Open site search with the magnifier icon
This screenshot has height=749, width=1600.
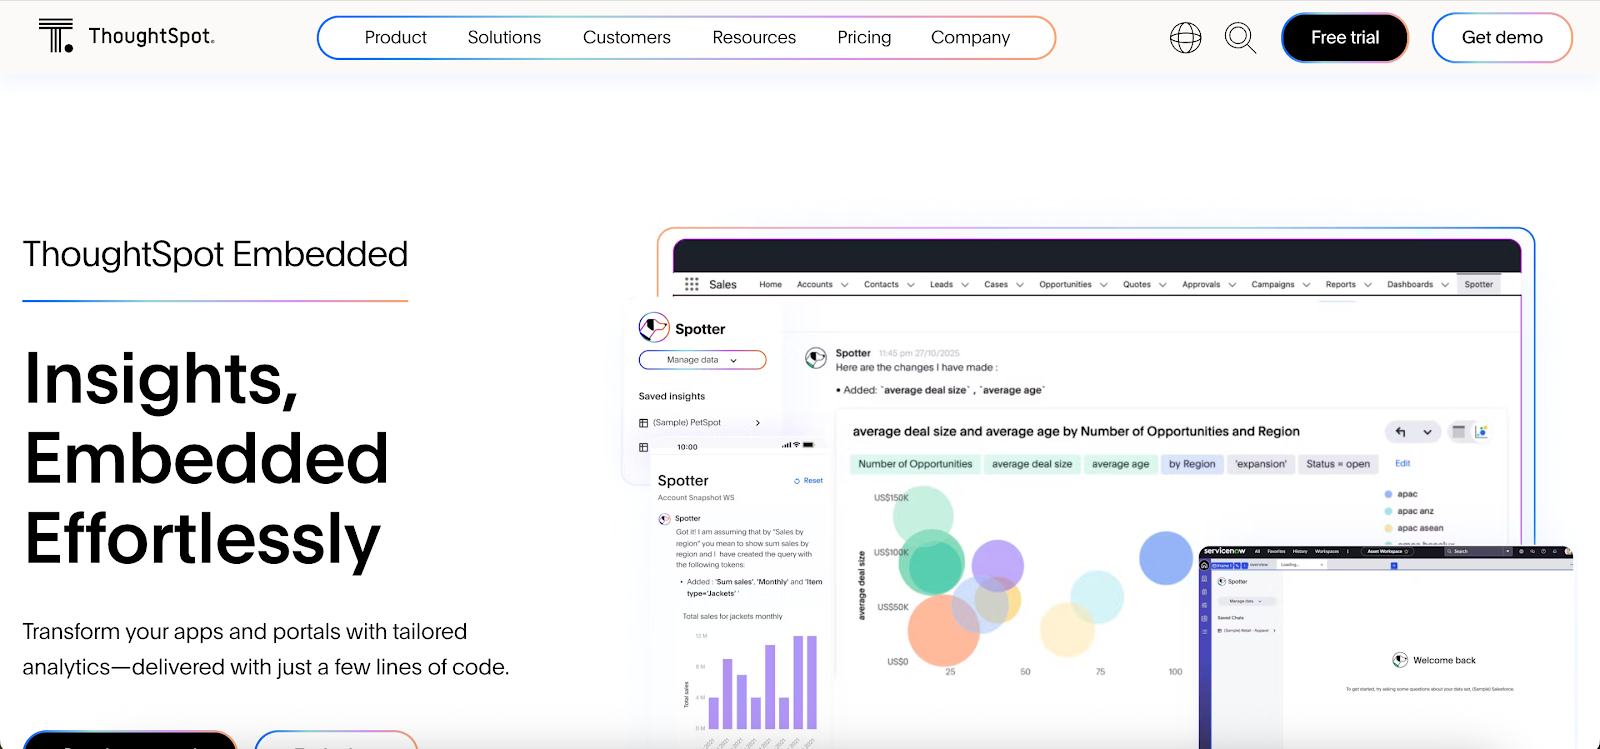1240,38
